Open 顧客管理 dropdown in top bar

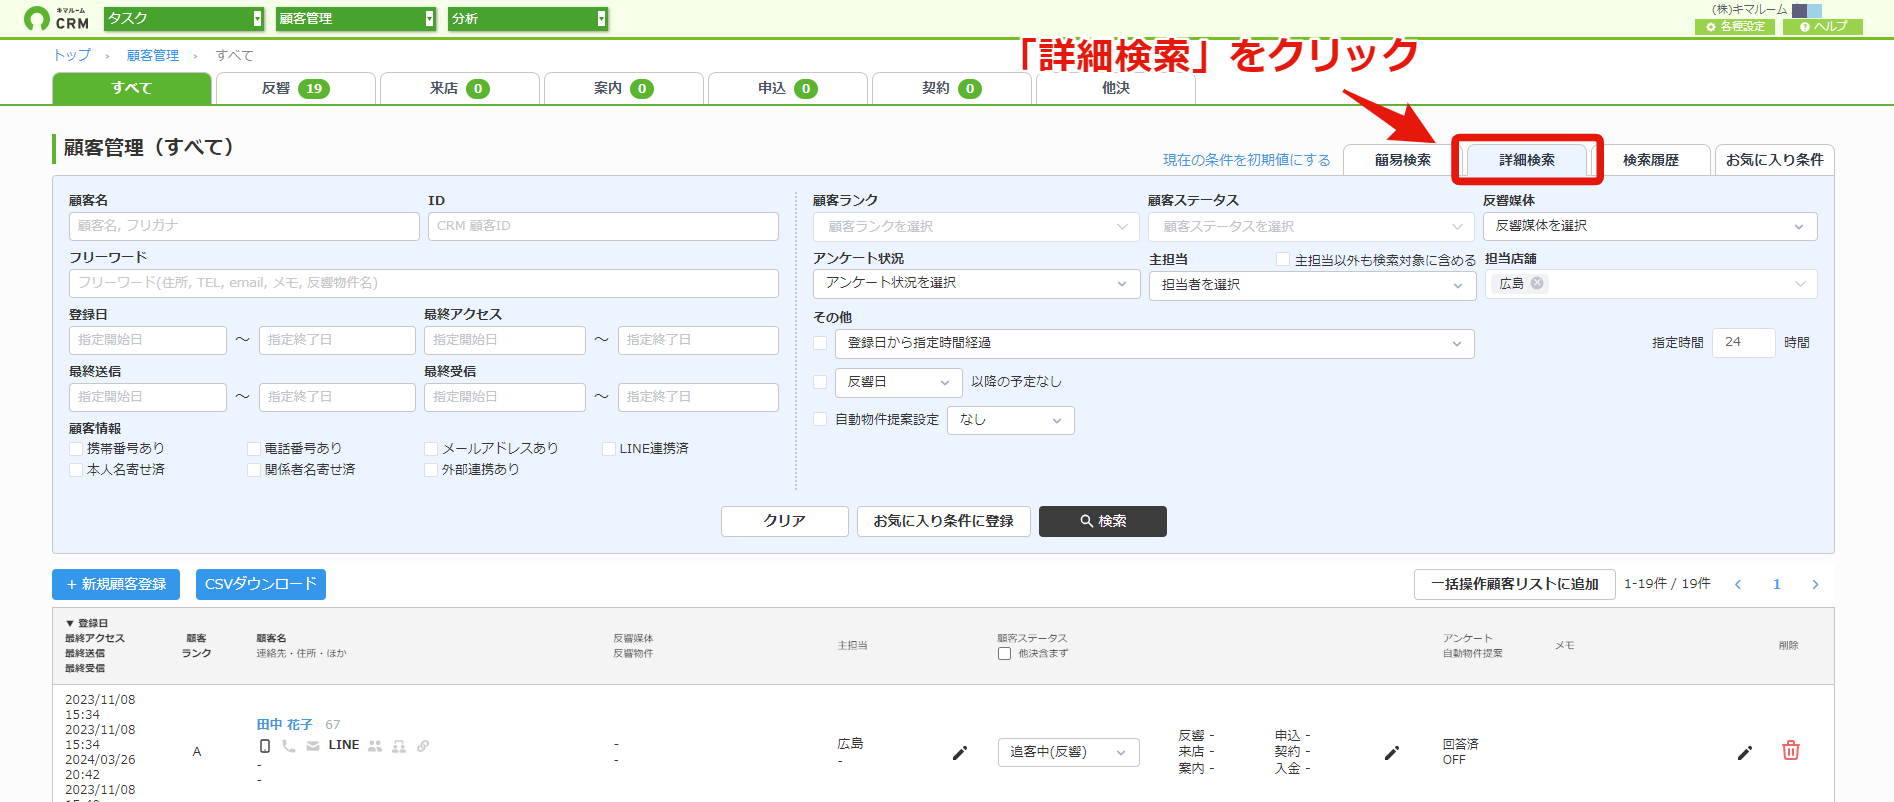click(356, 18)
